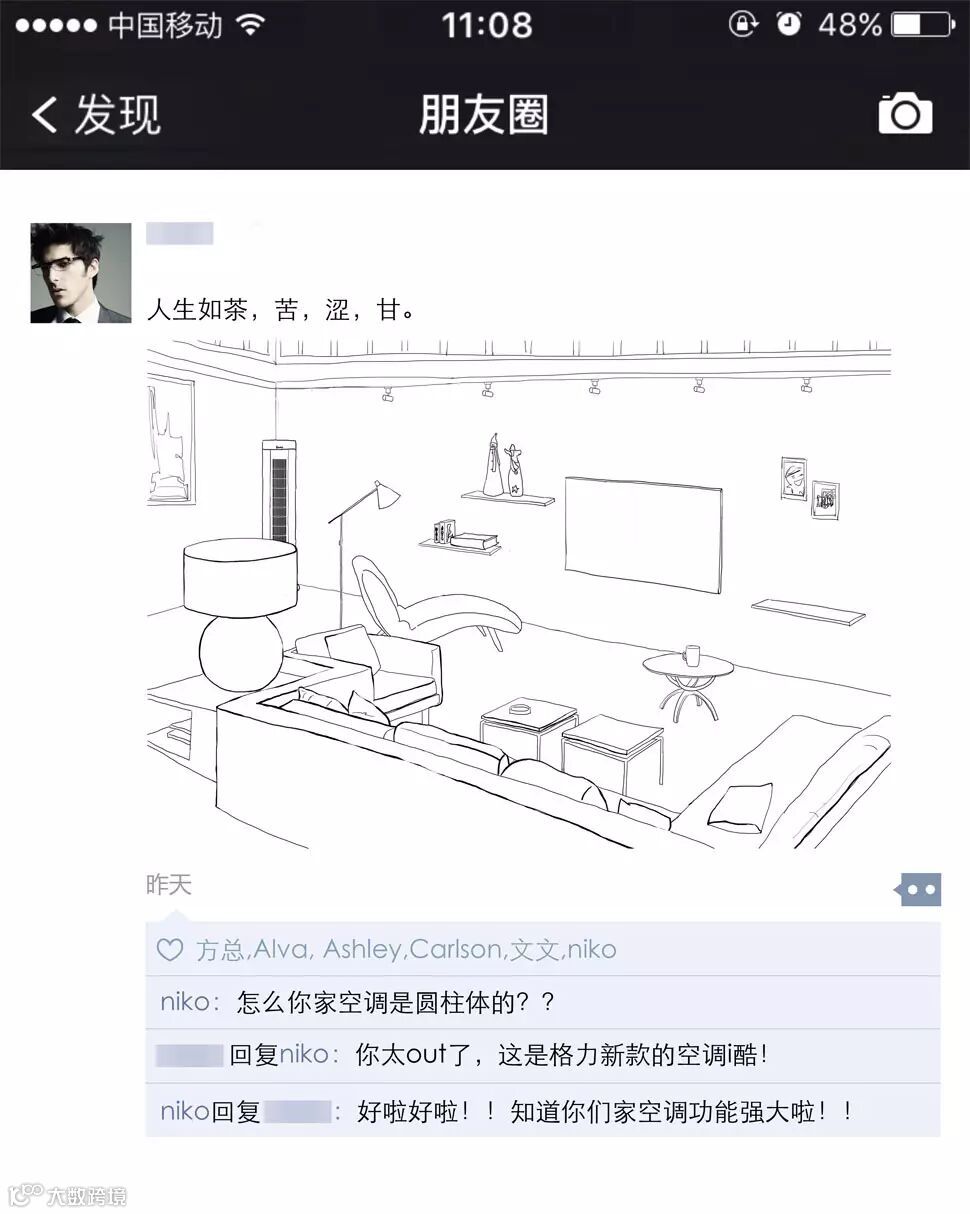Tap niko's comment 好啦好啦

543,1111
